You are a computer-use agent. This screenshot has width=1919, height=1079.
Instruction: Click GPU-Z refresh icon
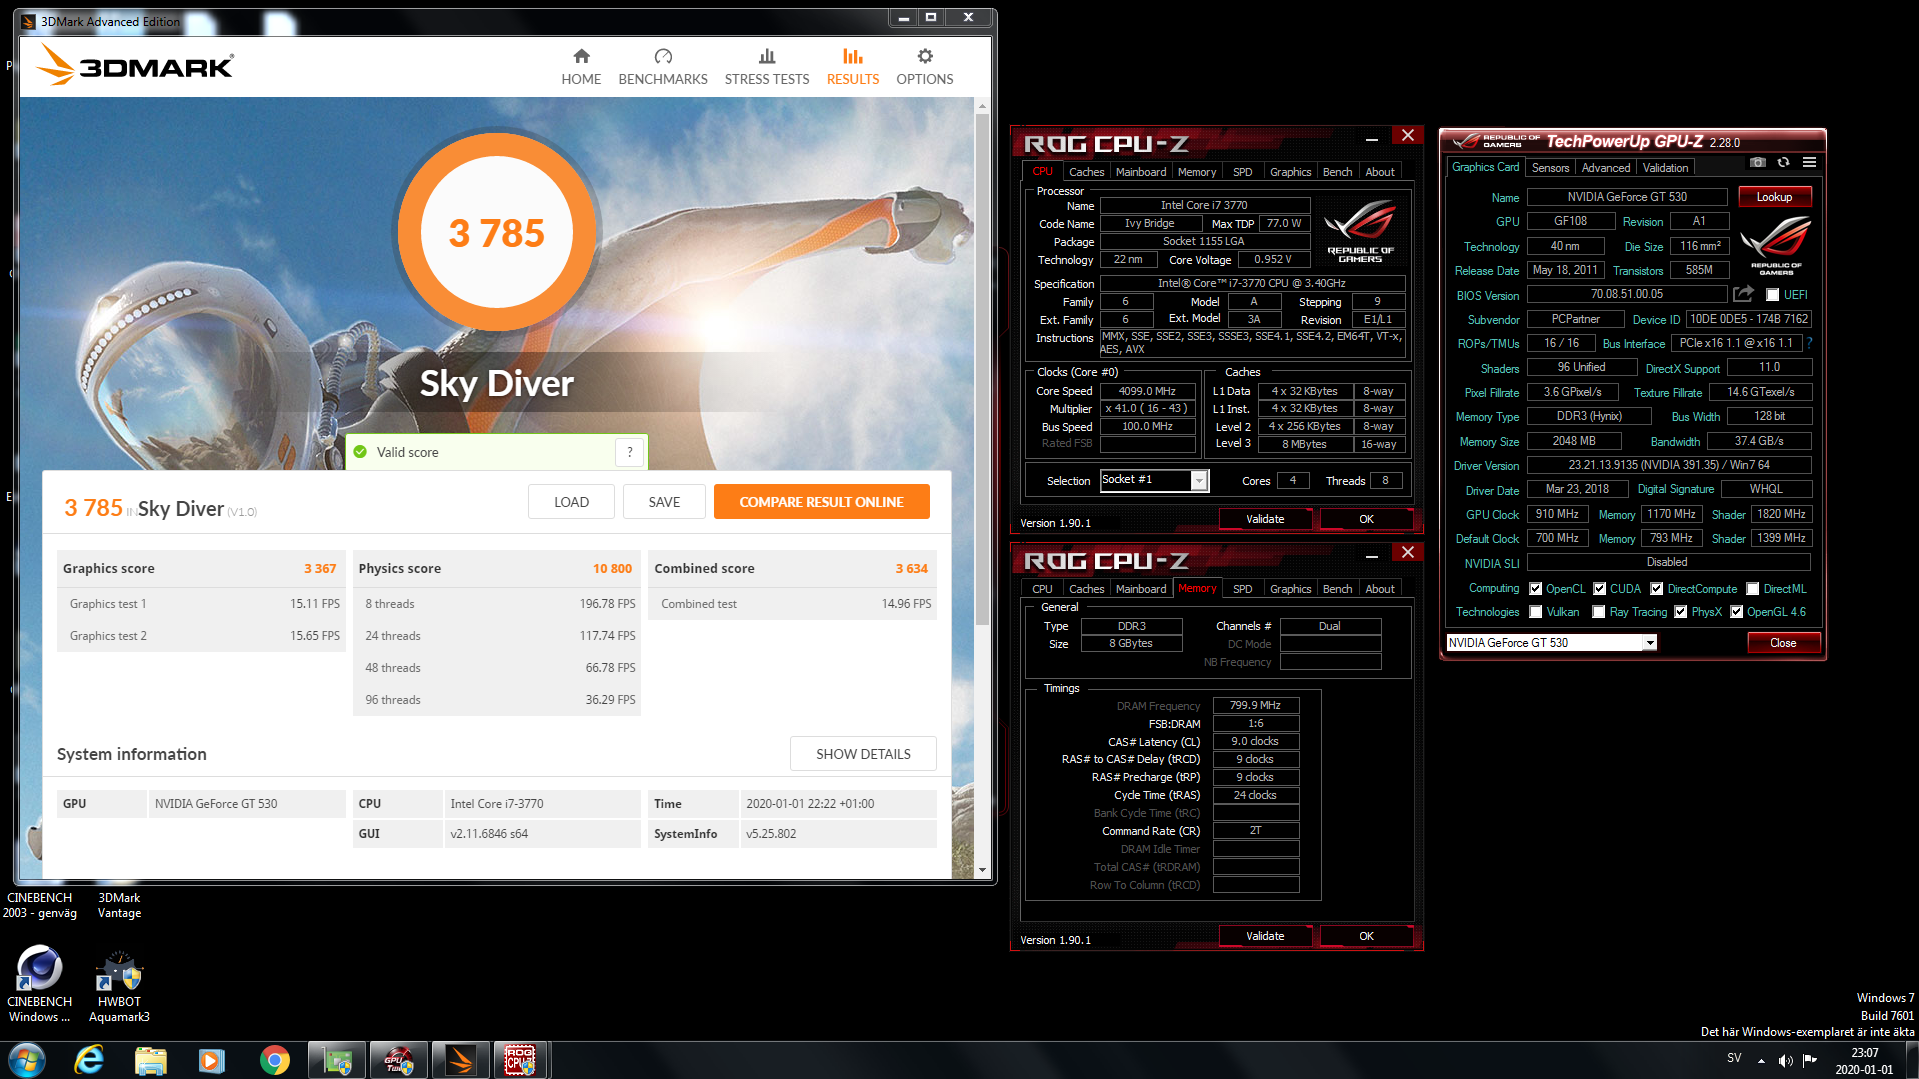point(1783,162)
